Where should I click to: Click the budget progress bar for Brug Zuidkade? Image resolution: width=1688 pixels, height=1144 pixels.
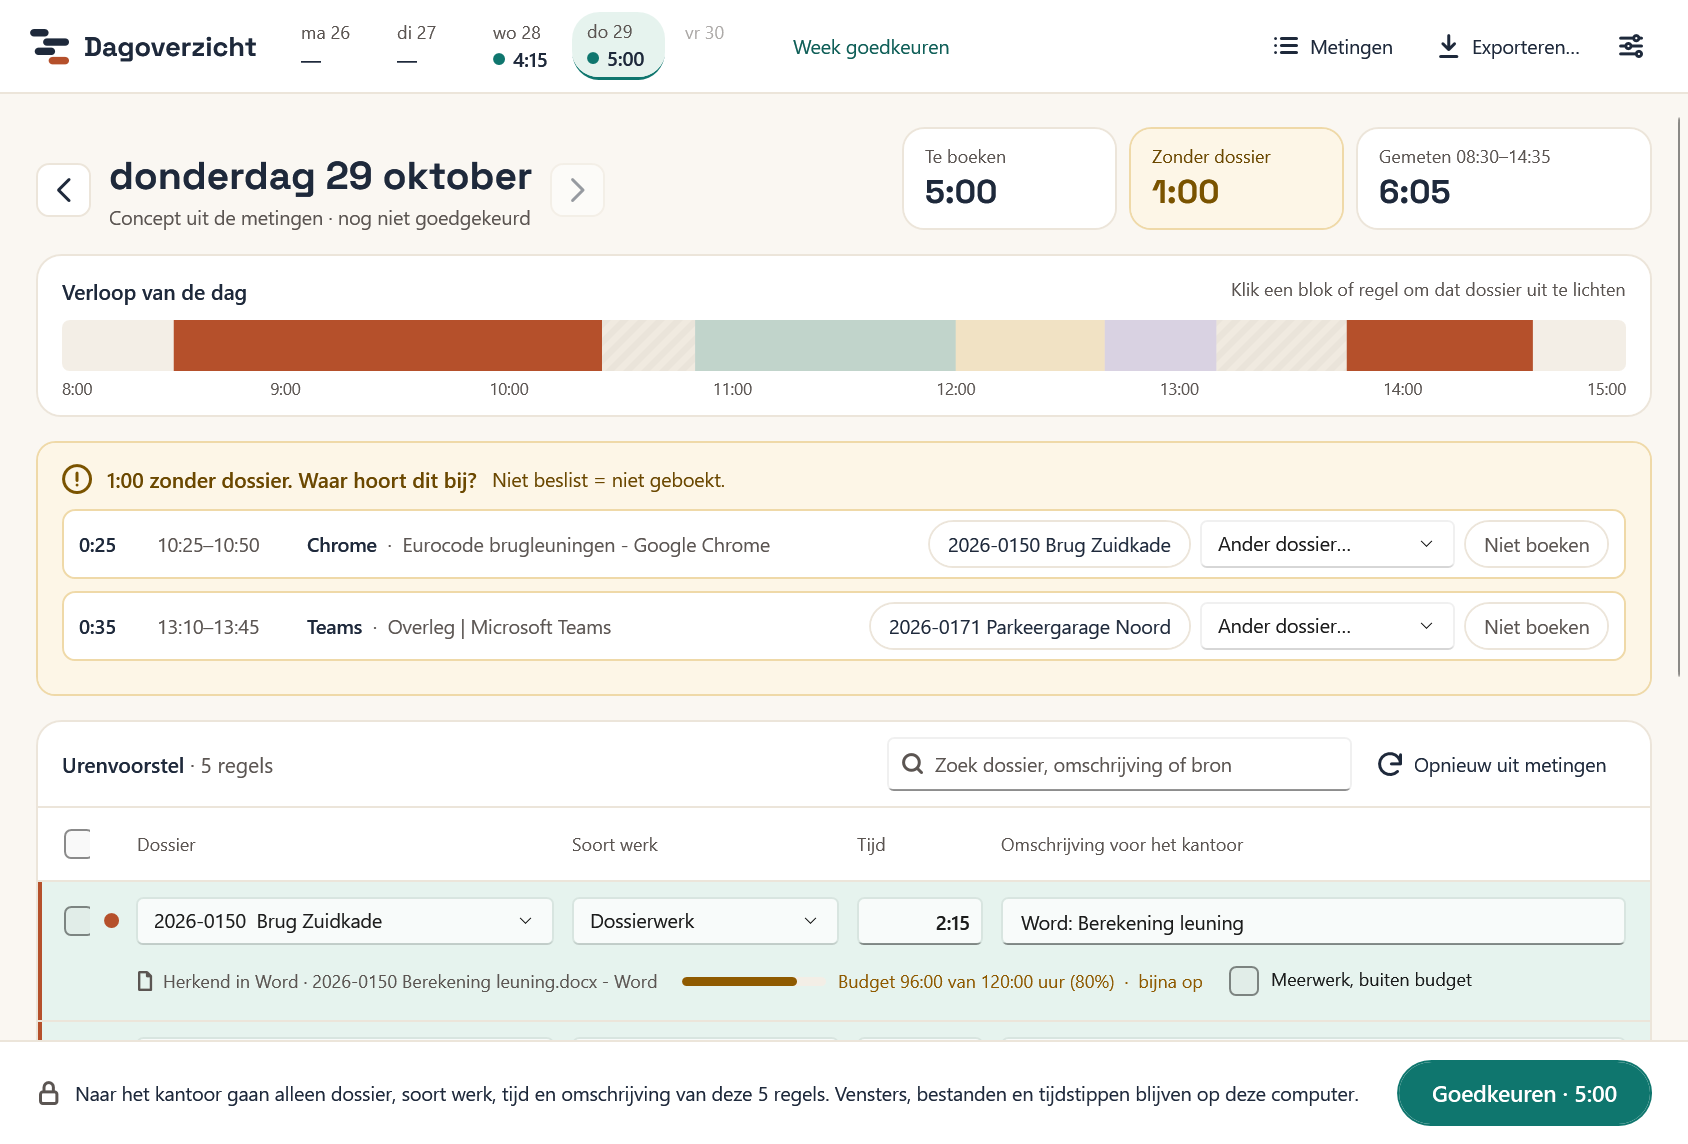pyautogui.click(x=753, y=982)
